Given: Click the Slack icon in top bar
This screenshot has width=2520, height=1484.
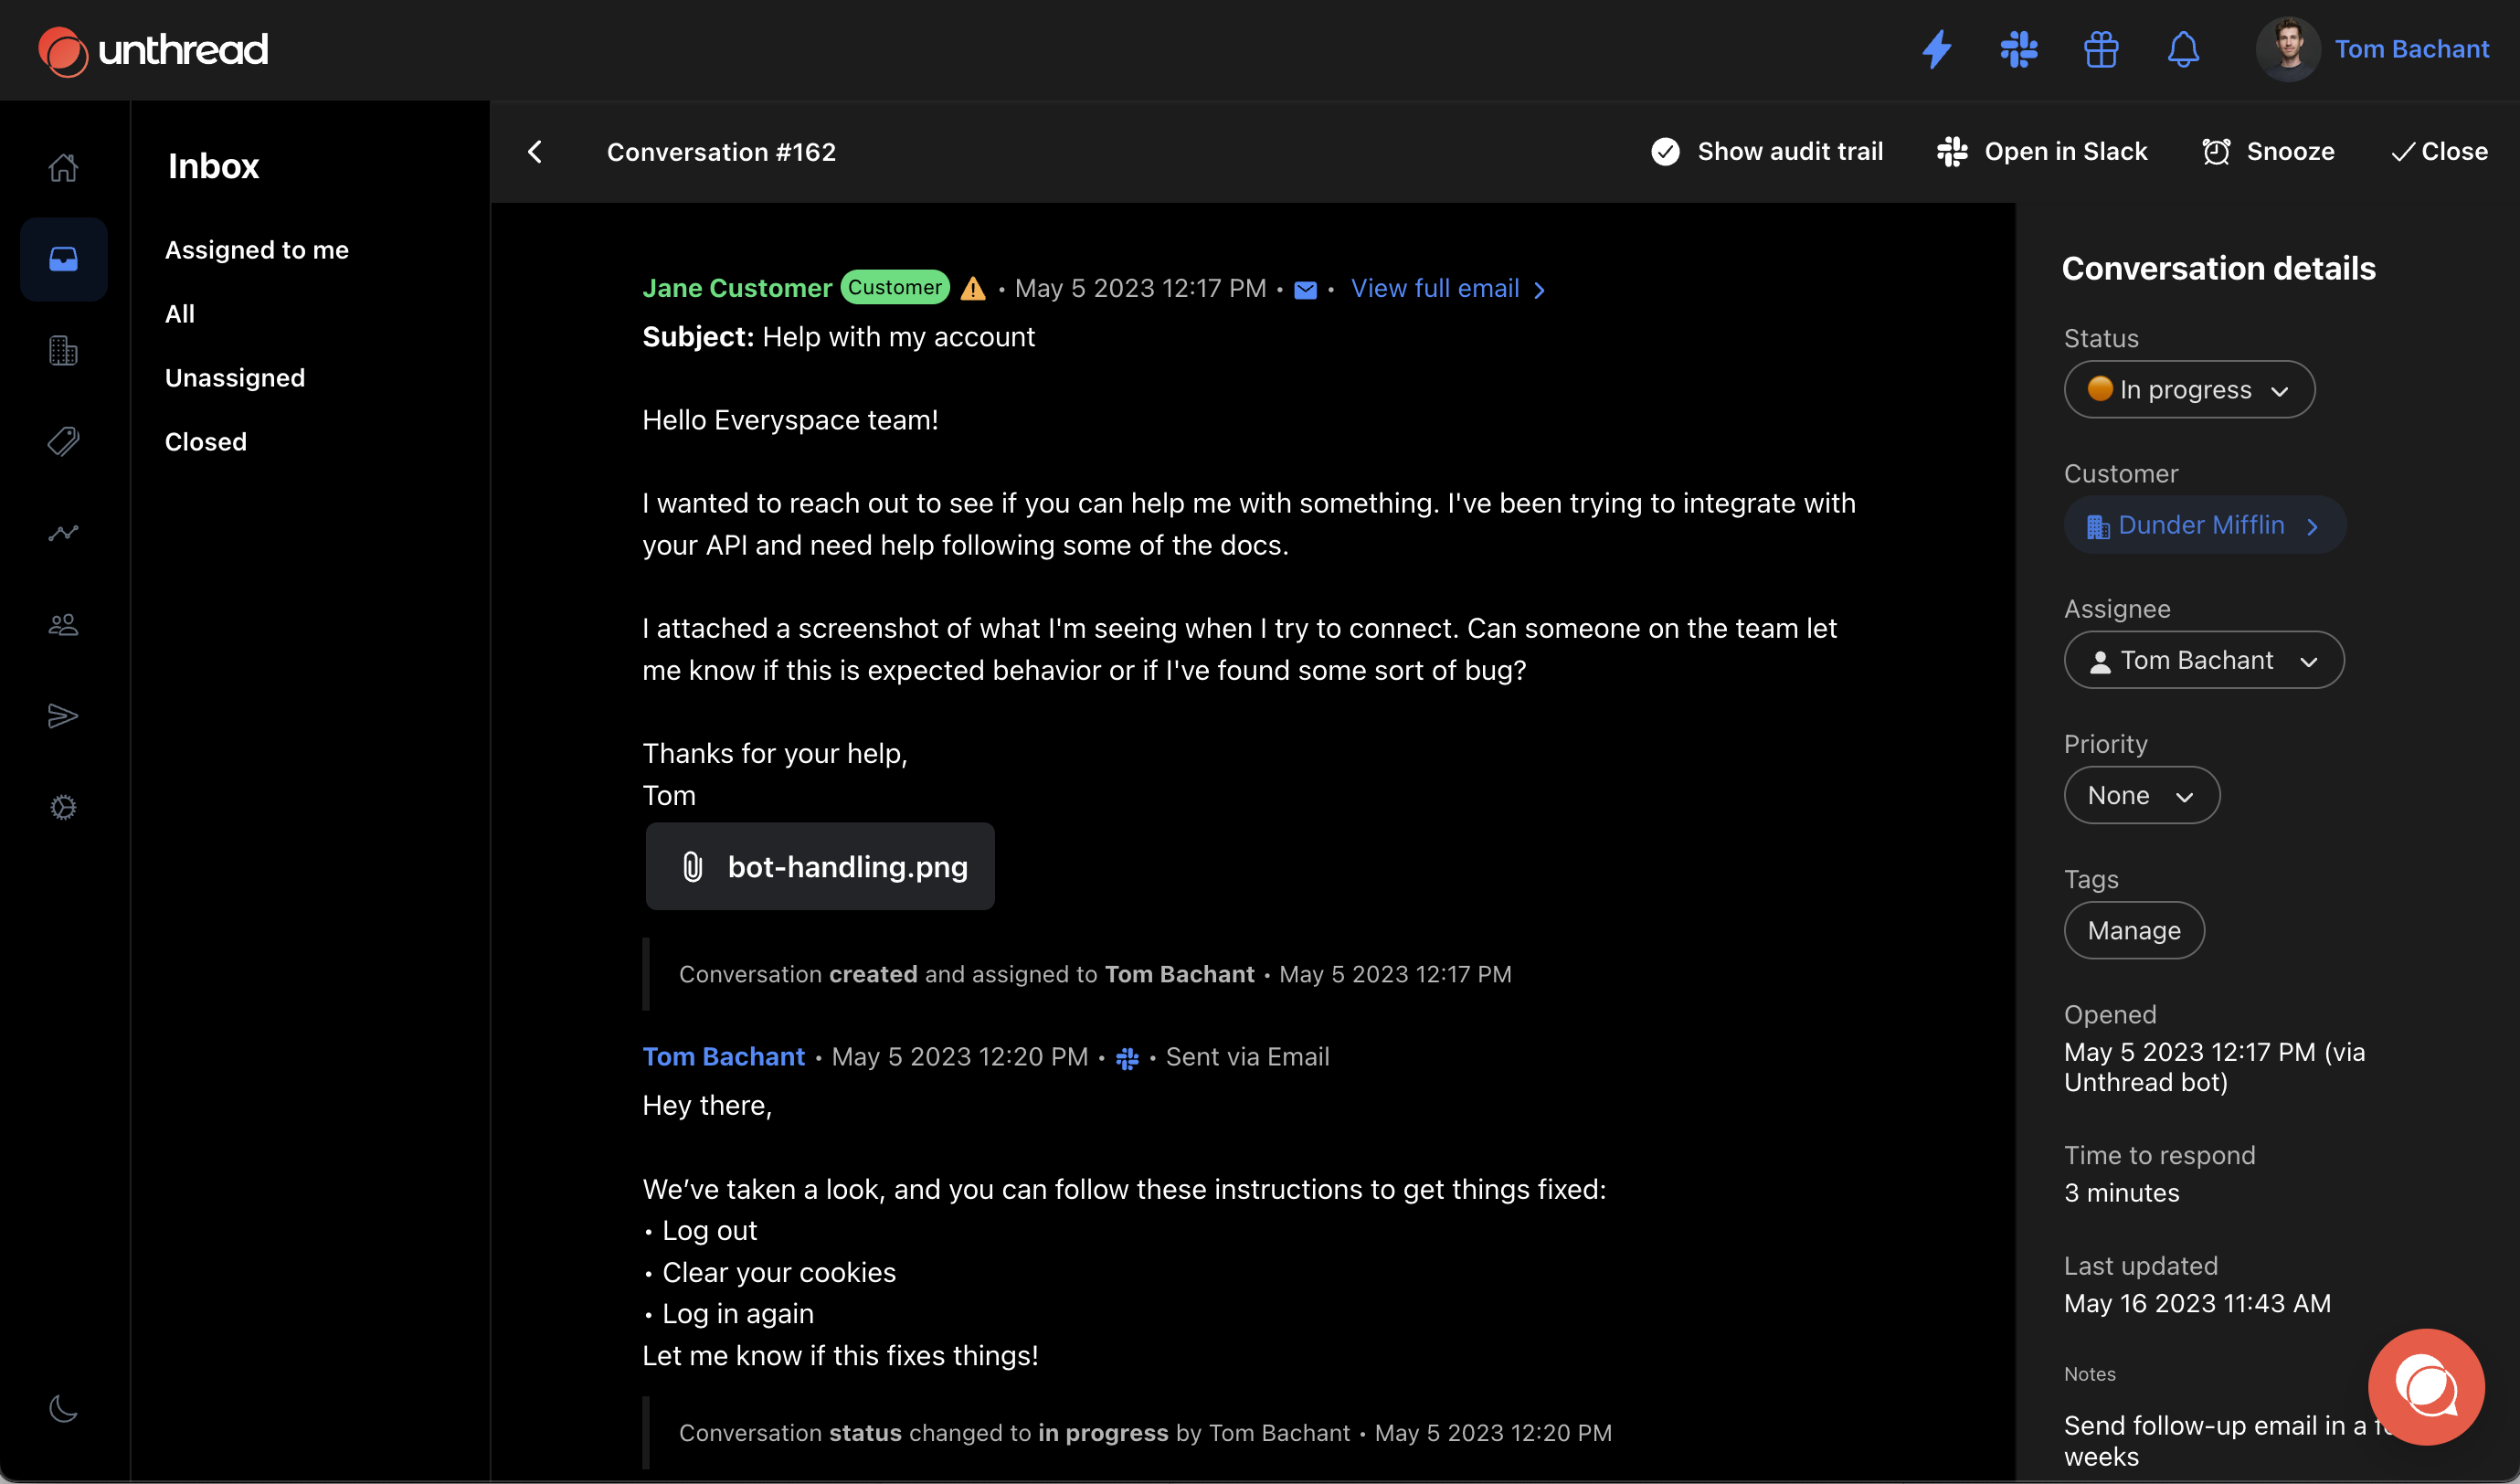Looking at the screenshot, I should (x=2019, y=49).
